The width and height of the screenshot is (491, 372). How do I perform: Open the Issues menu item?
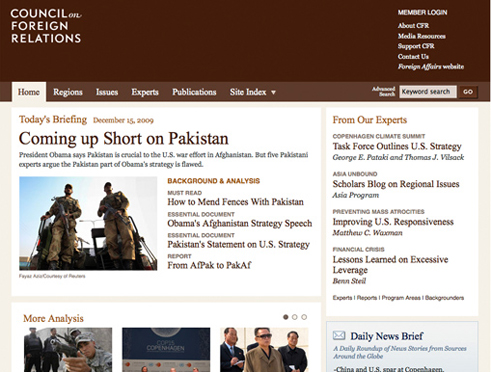pos(107,92)
